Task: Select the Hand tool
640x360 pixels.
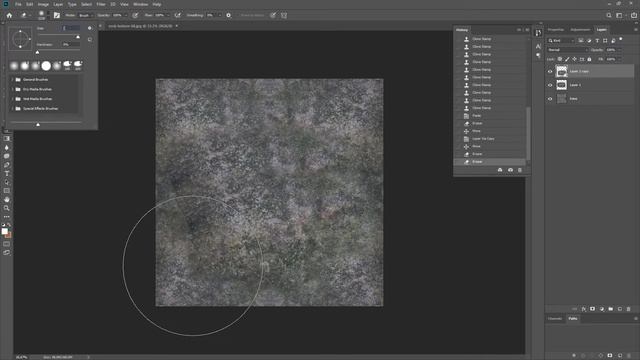Action: coord(7,200)
